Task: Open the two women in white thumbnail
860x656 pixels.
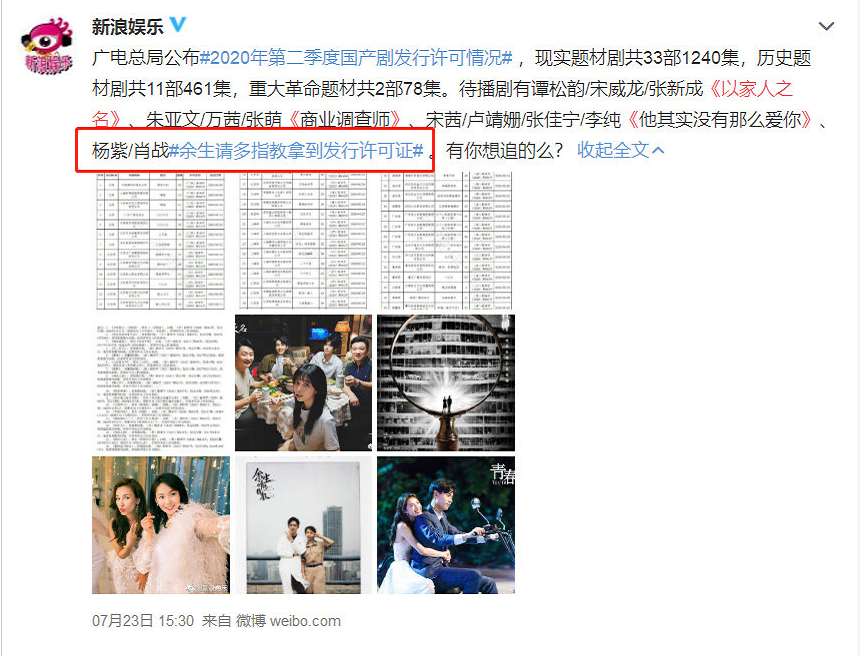Action: click(161, 525)
